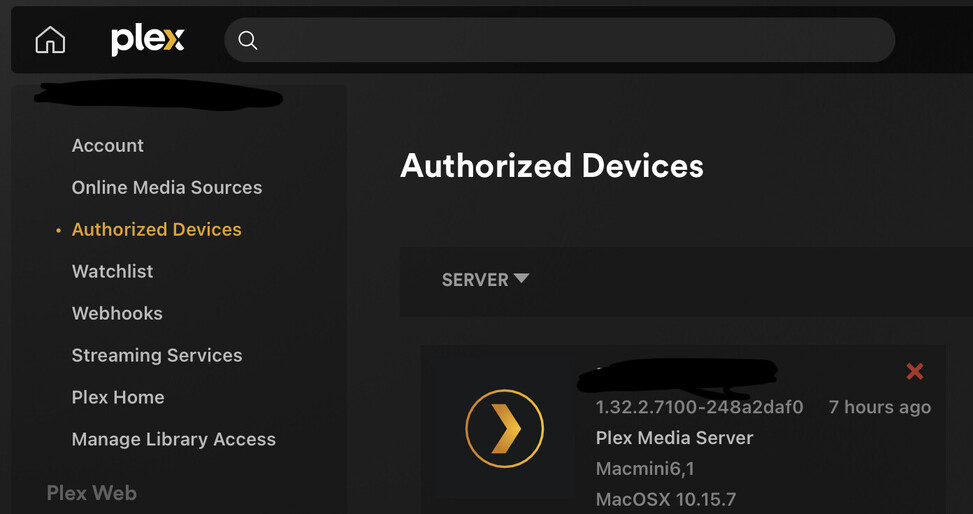Image resolution: width=973 pixels, height=514 pixels.
Task: Click the Plex Web section header
Action: [92, 493]
